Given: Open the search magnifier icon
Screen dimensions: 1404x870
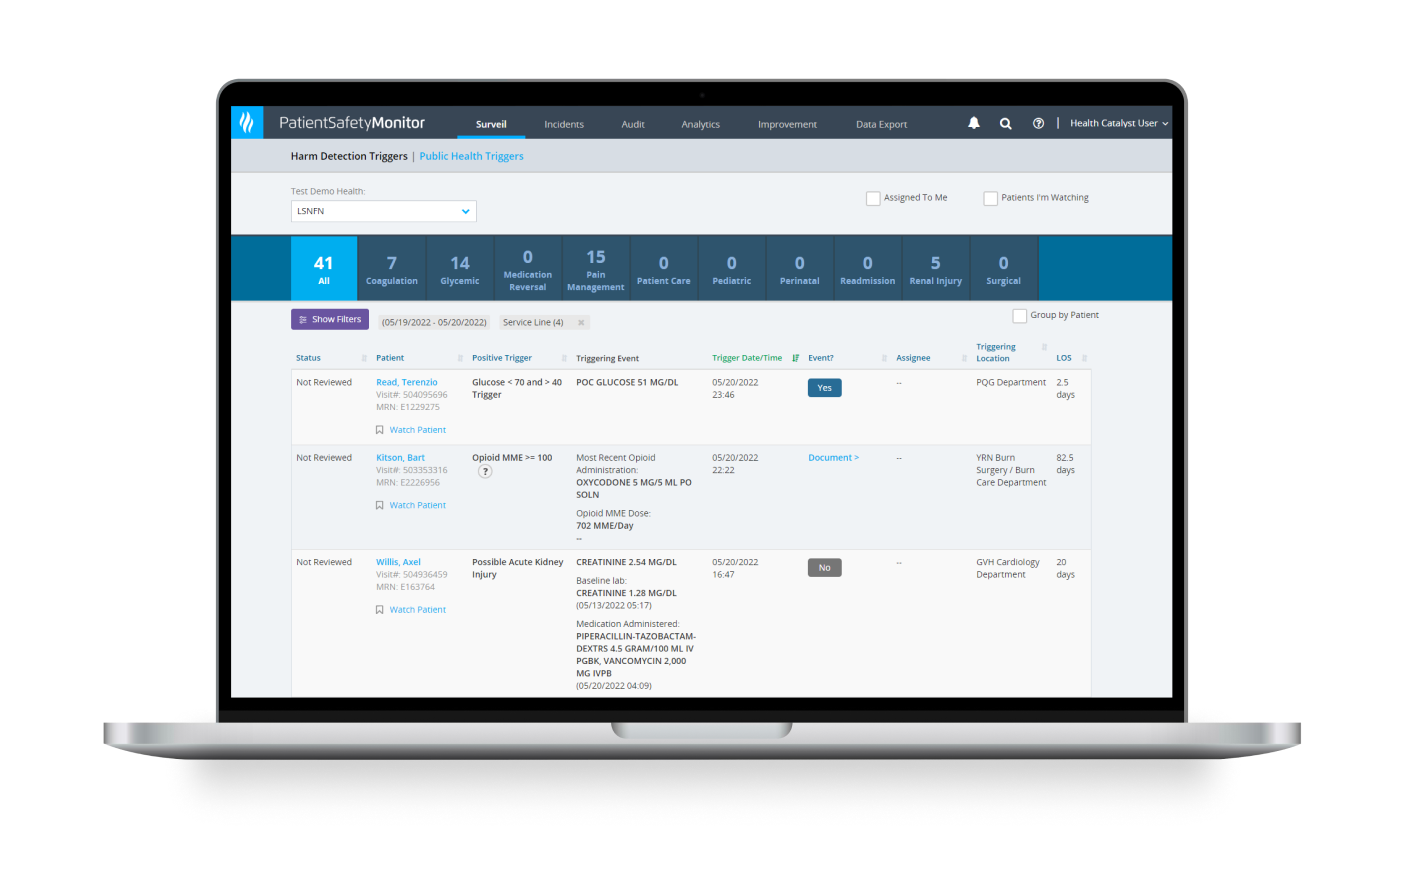Looking at the screenshot, I should click(1006, 124).
